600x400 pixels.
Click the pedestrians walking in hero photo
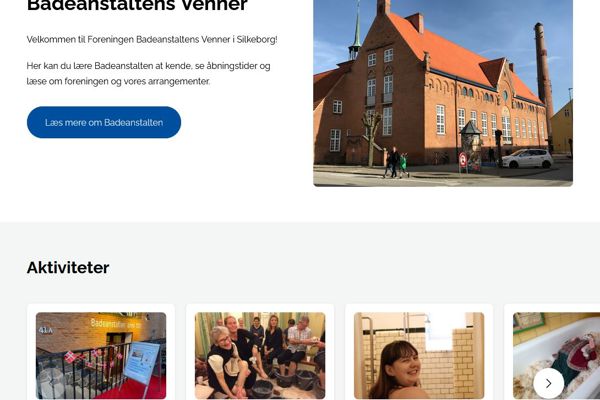click(x=396, y=163)
